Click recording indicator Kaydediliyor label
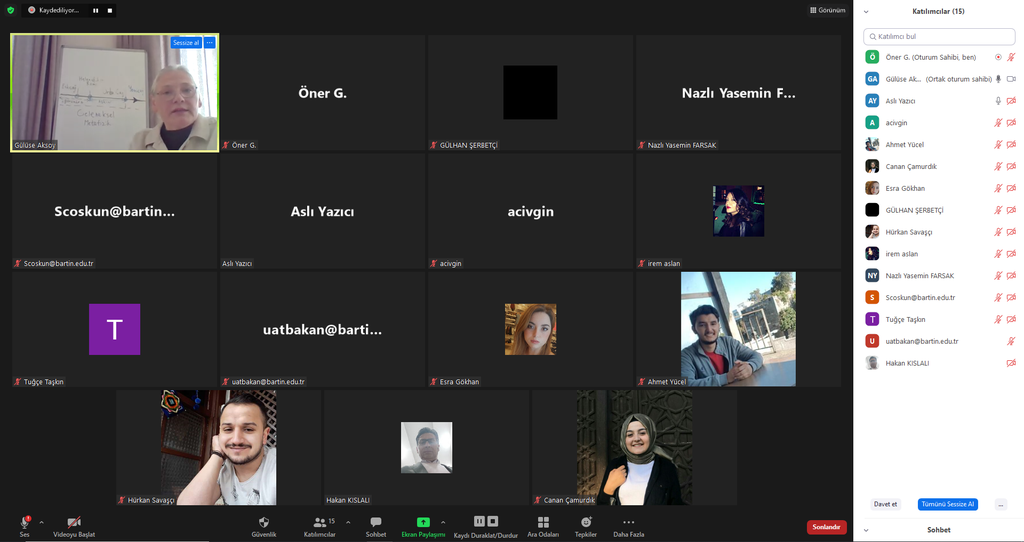Viewport: 1024px width, 542px height. pos(59,10)
